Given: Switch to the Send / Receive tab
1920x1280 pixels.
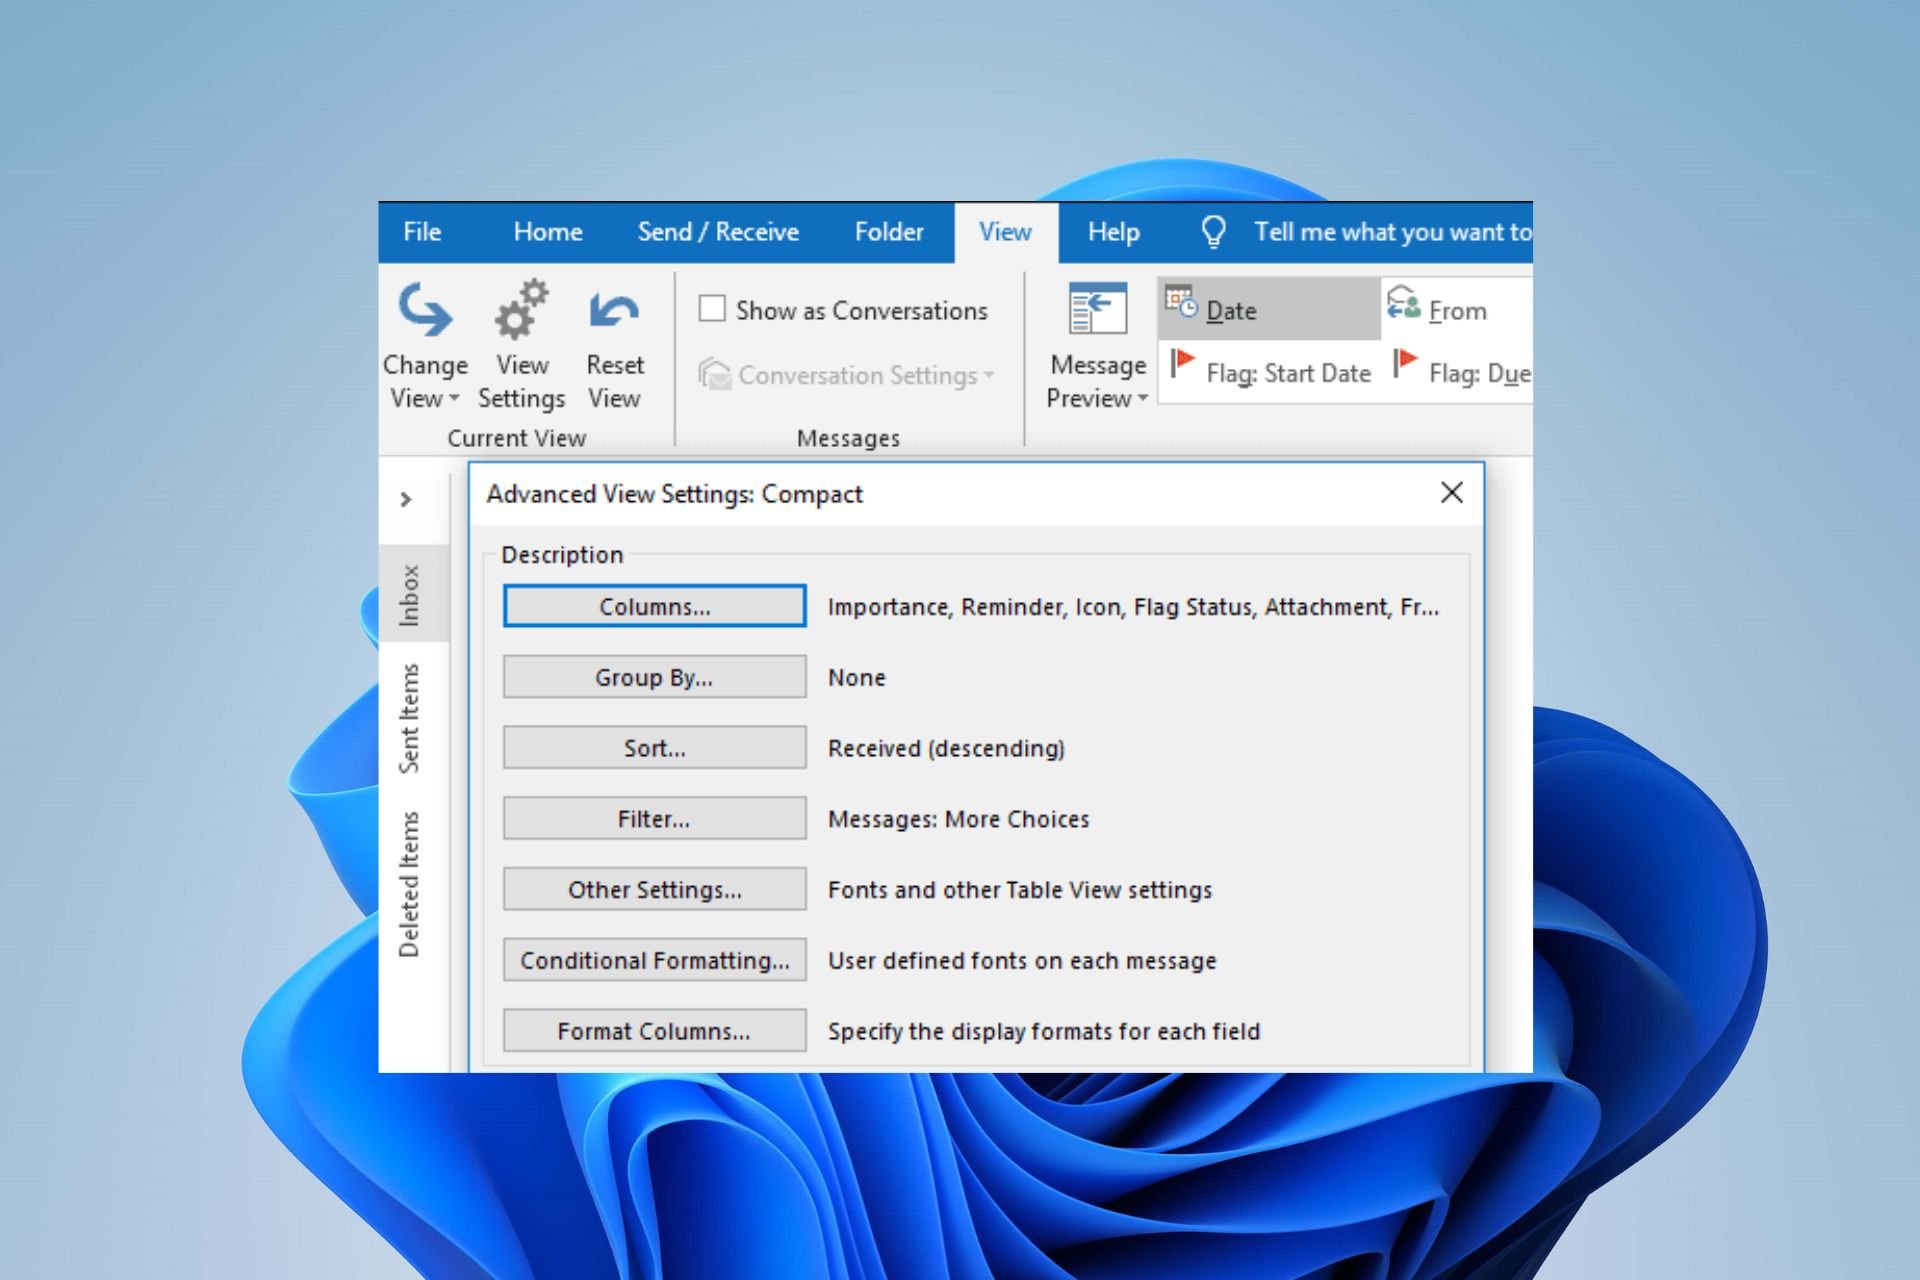Looking at the screenshot, I should 718,232.
